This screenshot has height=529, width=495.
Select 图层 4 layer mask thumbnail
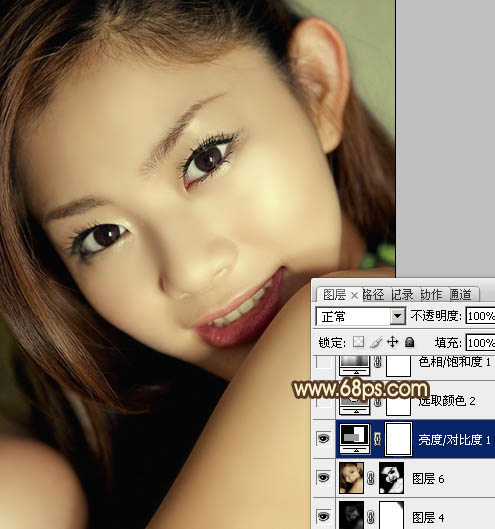[x=391, y=515]
